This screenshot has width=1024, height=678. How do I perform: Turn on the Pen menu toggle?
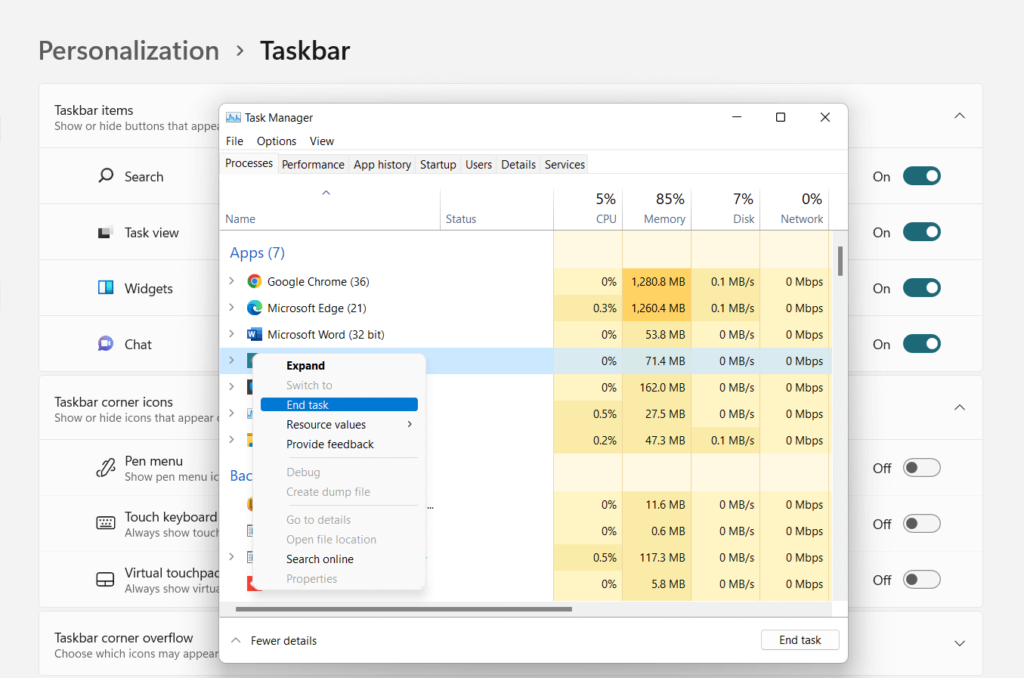(x=921, y=468)
